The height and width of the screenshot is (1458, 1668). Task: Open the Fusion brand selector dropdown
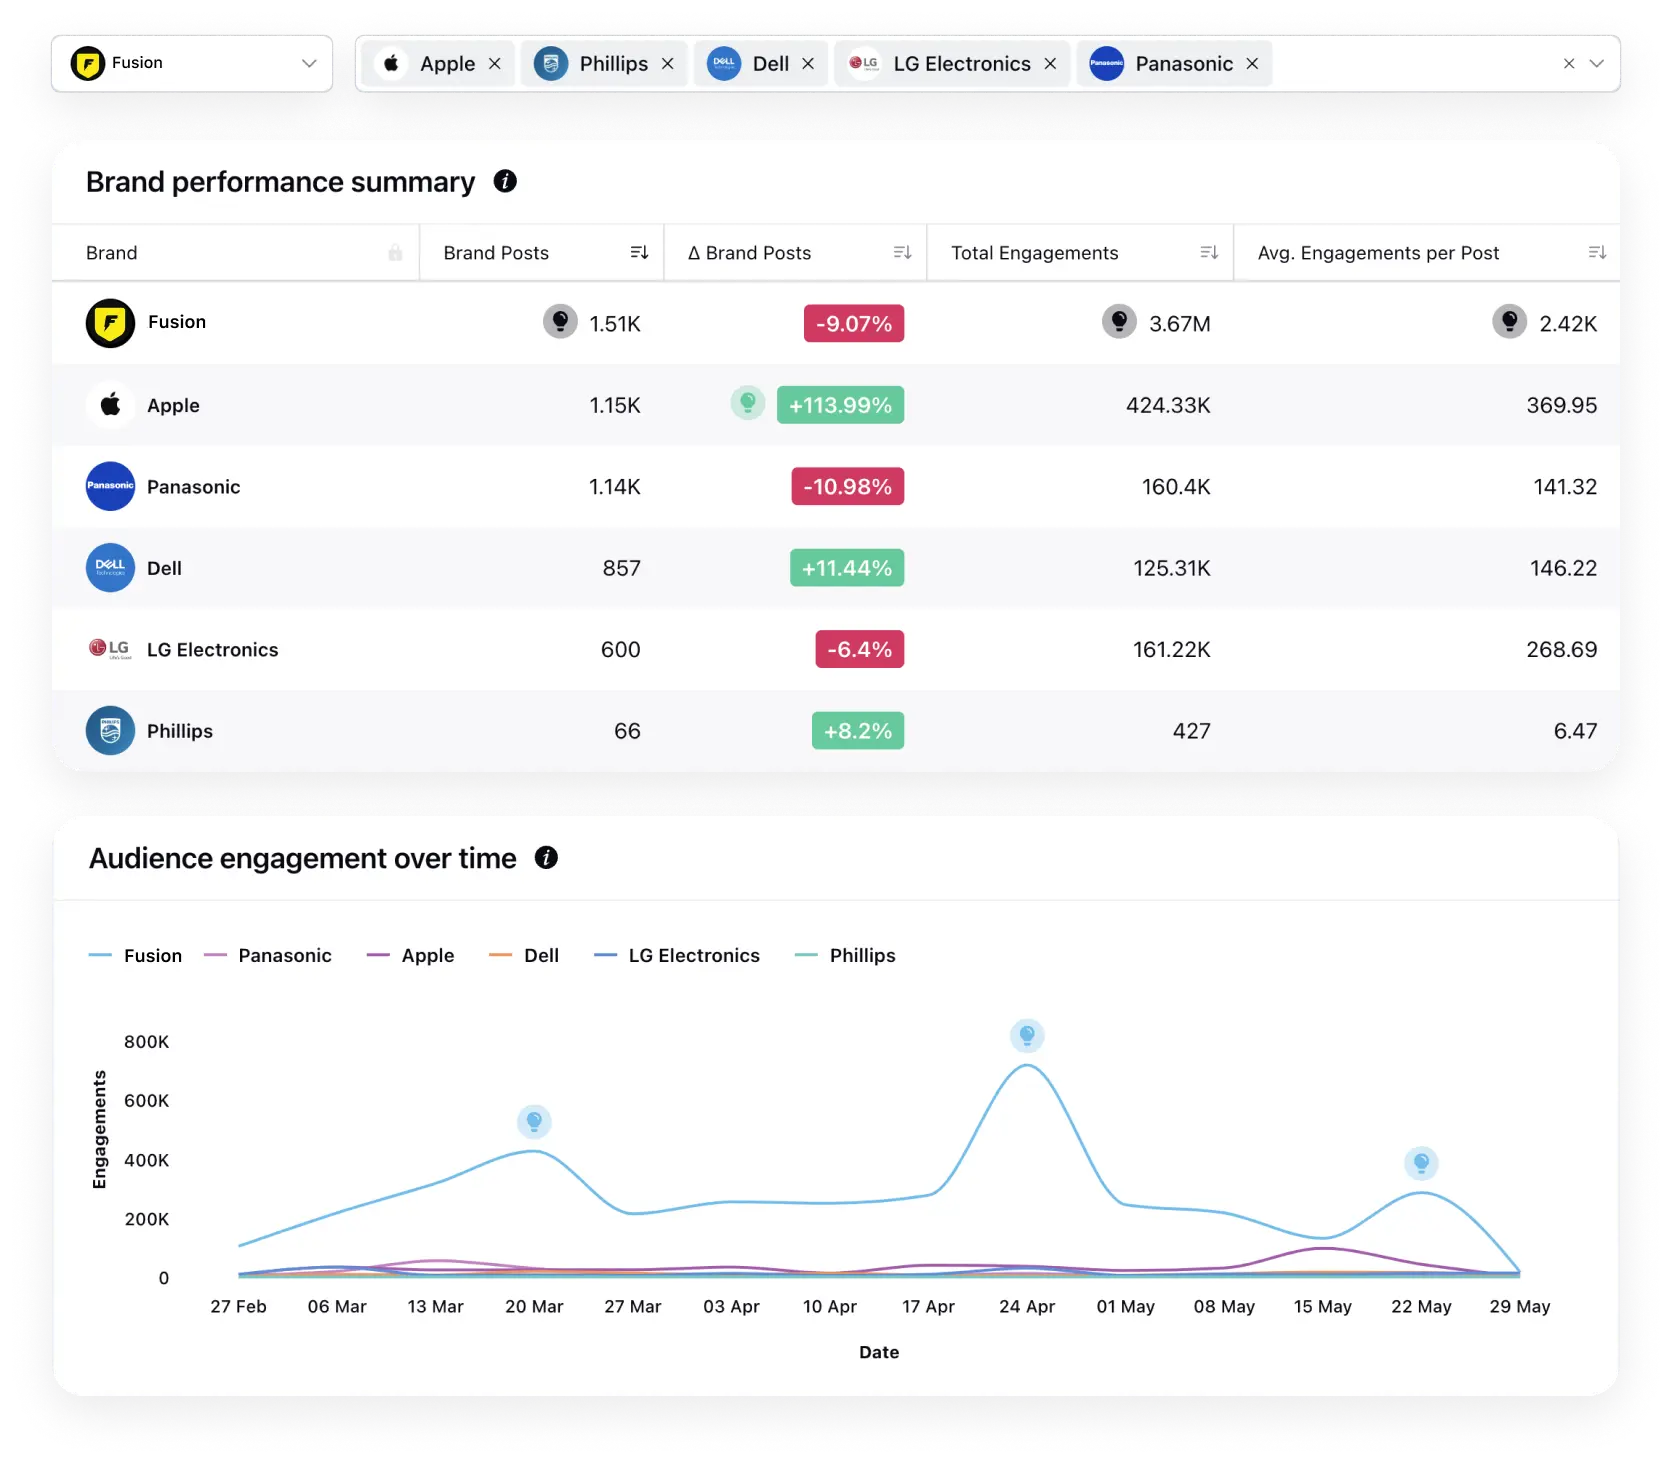point(192,63)
